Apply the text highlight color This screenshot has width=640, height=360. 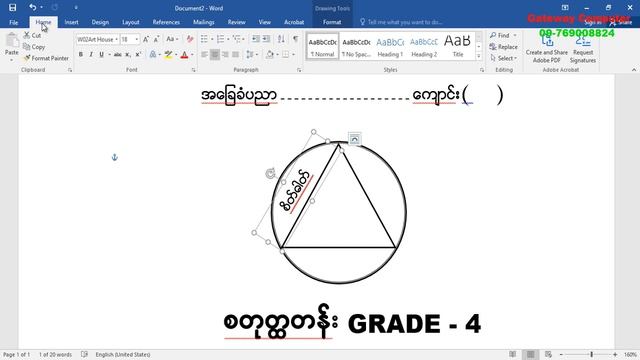[168, 55]
